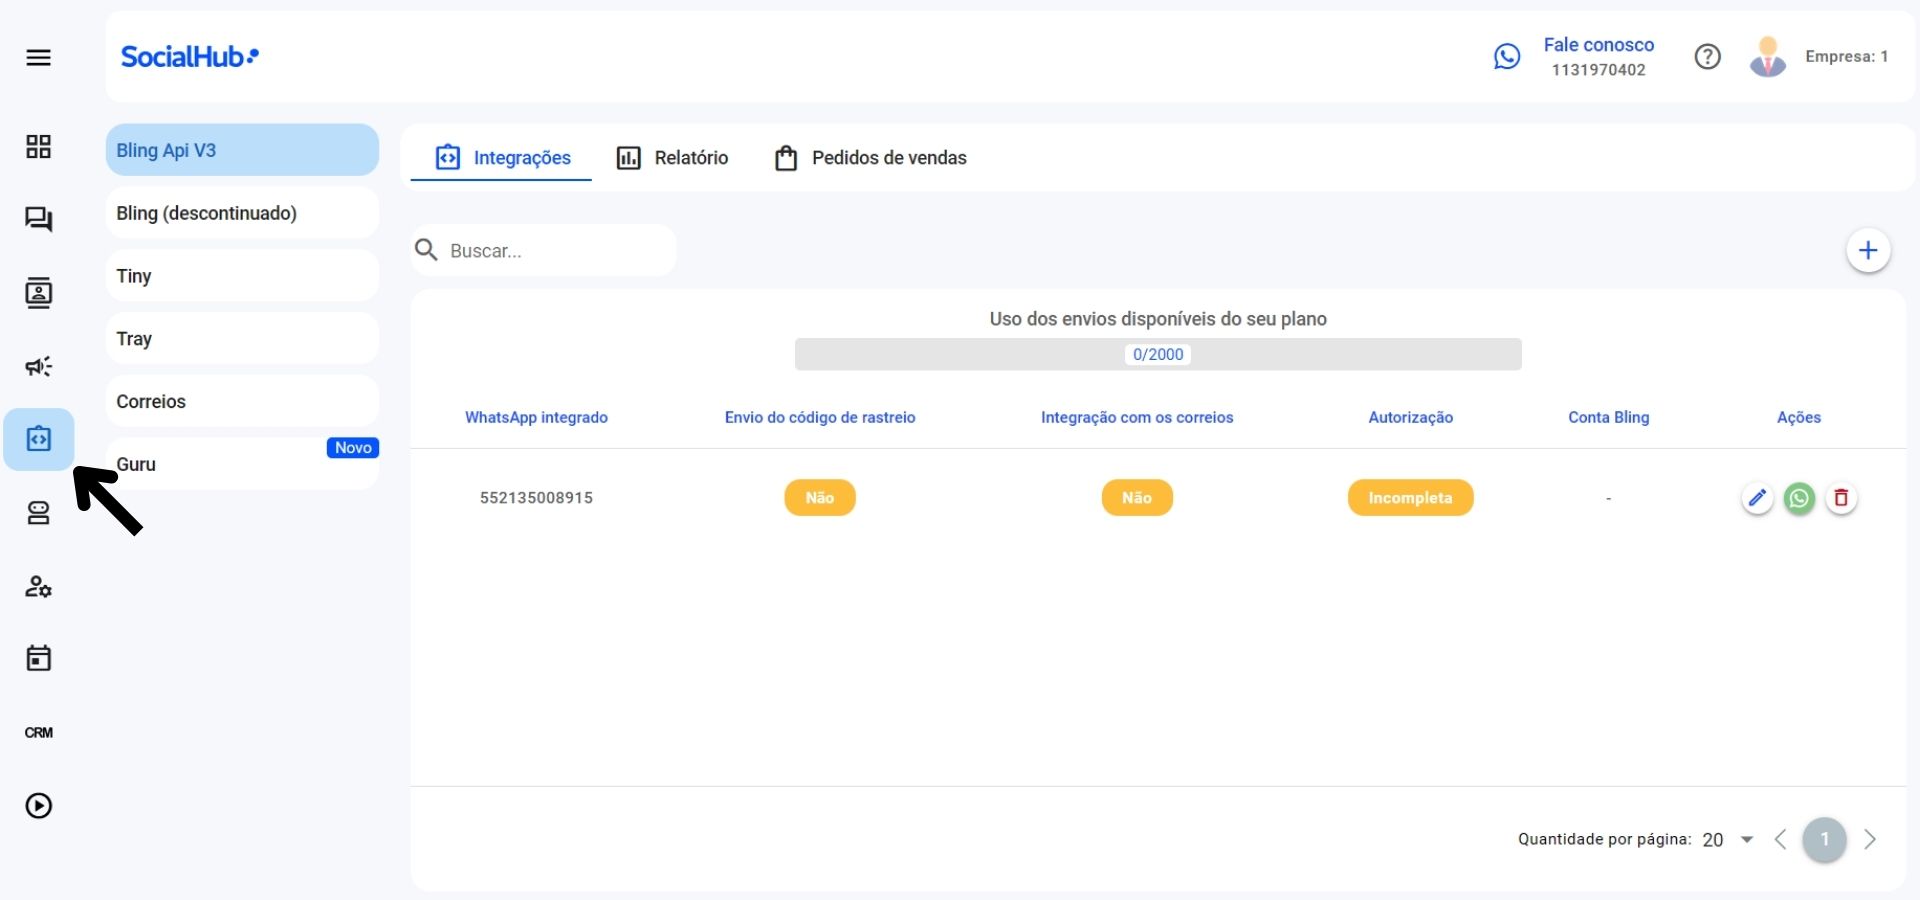Click the Não badge under Envio do código de rastreio
The image size is (1920, 900).
pos(820,497)
